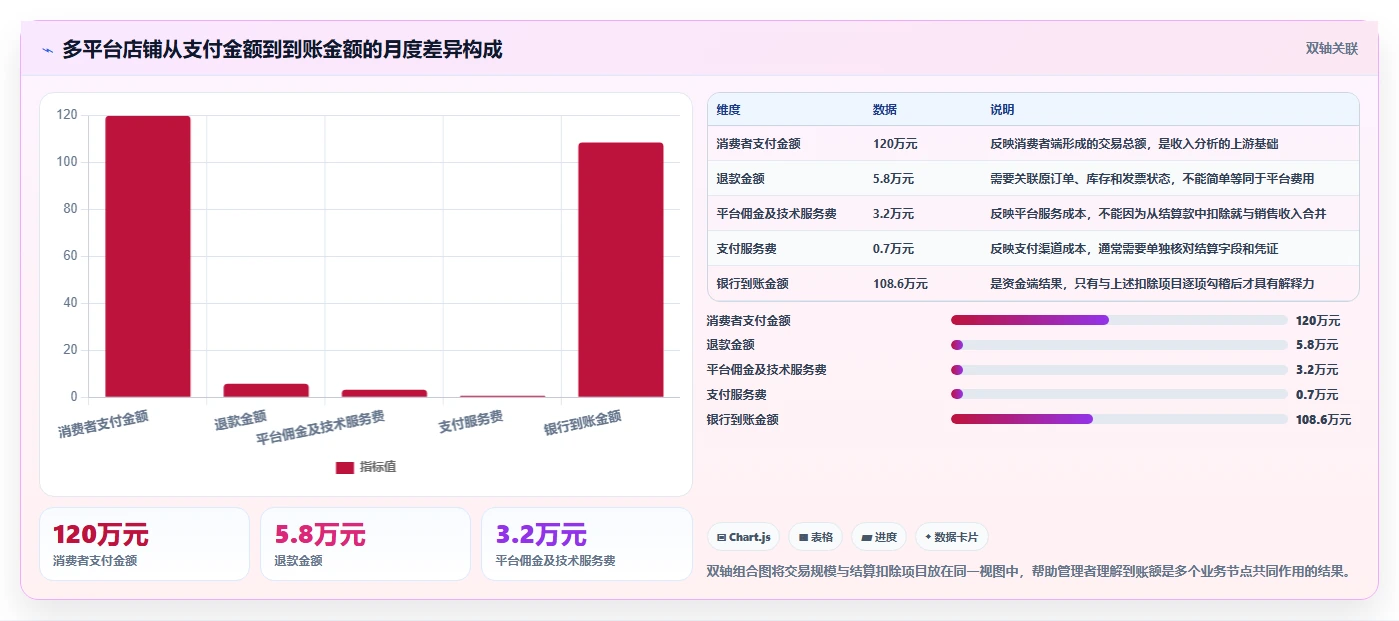
Task: Open the 3.2万元 平台佣金及技术服务费 data card
Action: pos(586,544)
